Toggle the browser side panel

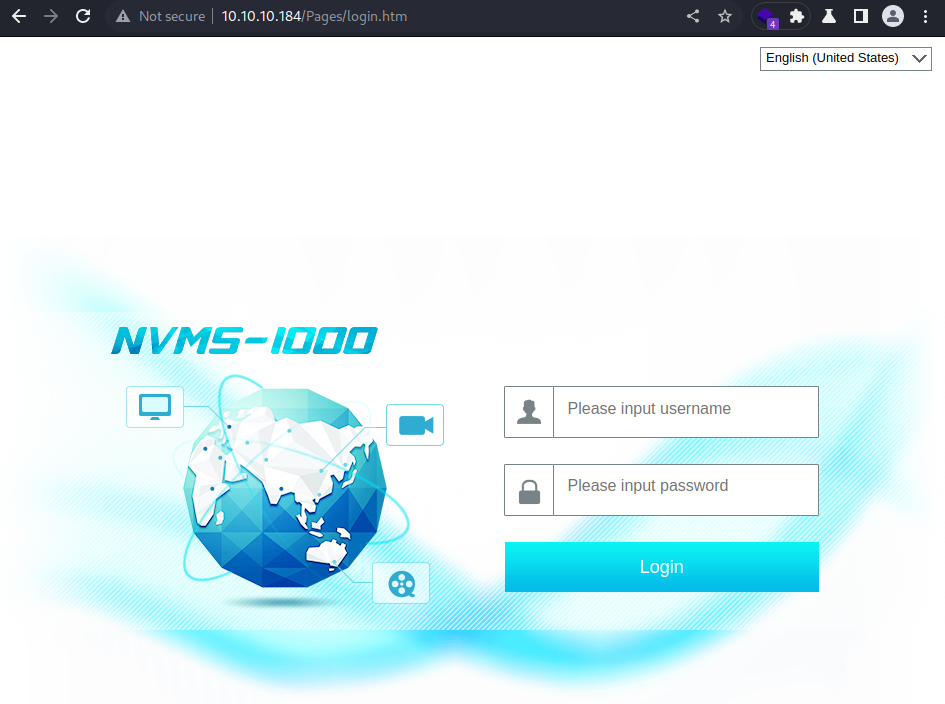point(861,16)
